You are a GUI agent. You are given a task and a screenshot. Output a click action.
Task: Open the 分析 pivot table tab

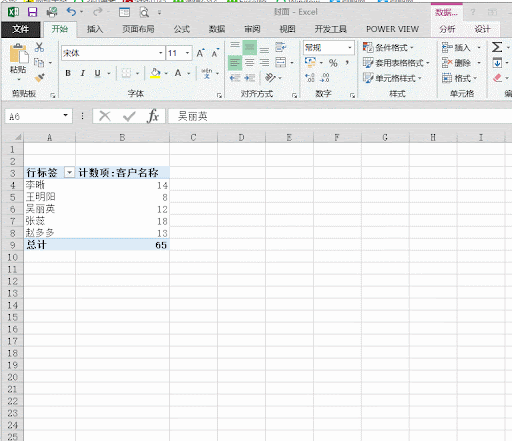(x=447, y=29)
